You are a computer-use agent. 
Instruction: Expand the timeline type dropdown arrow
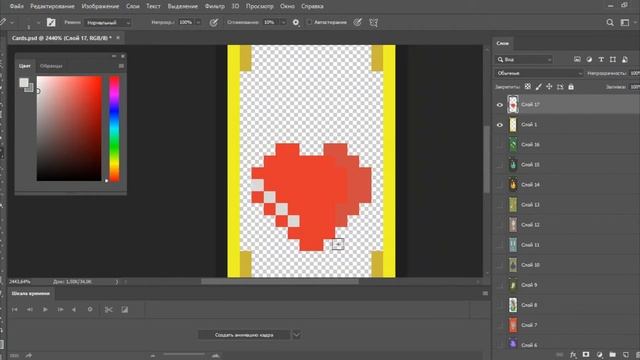point(297,335)
